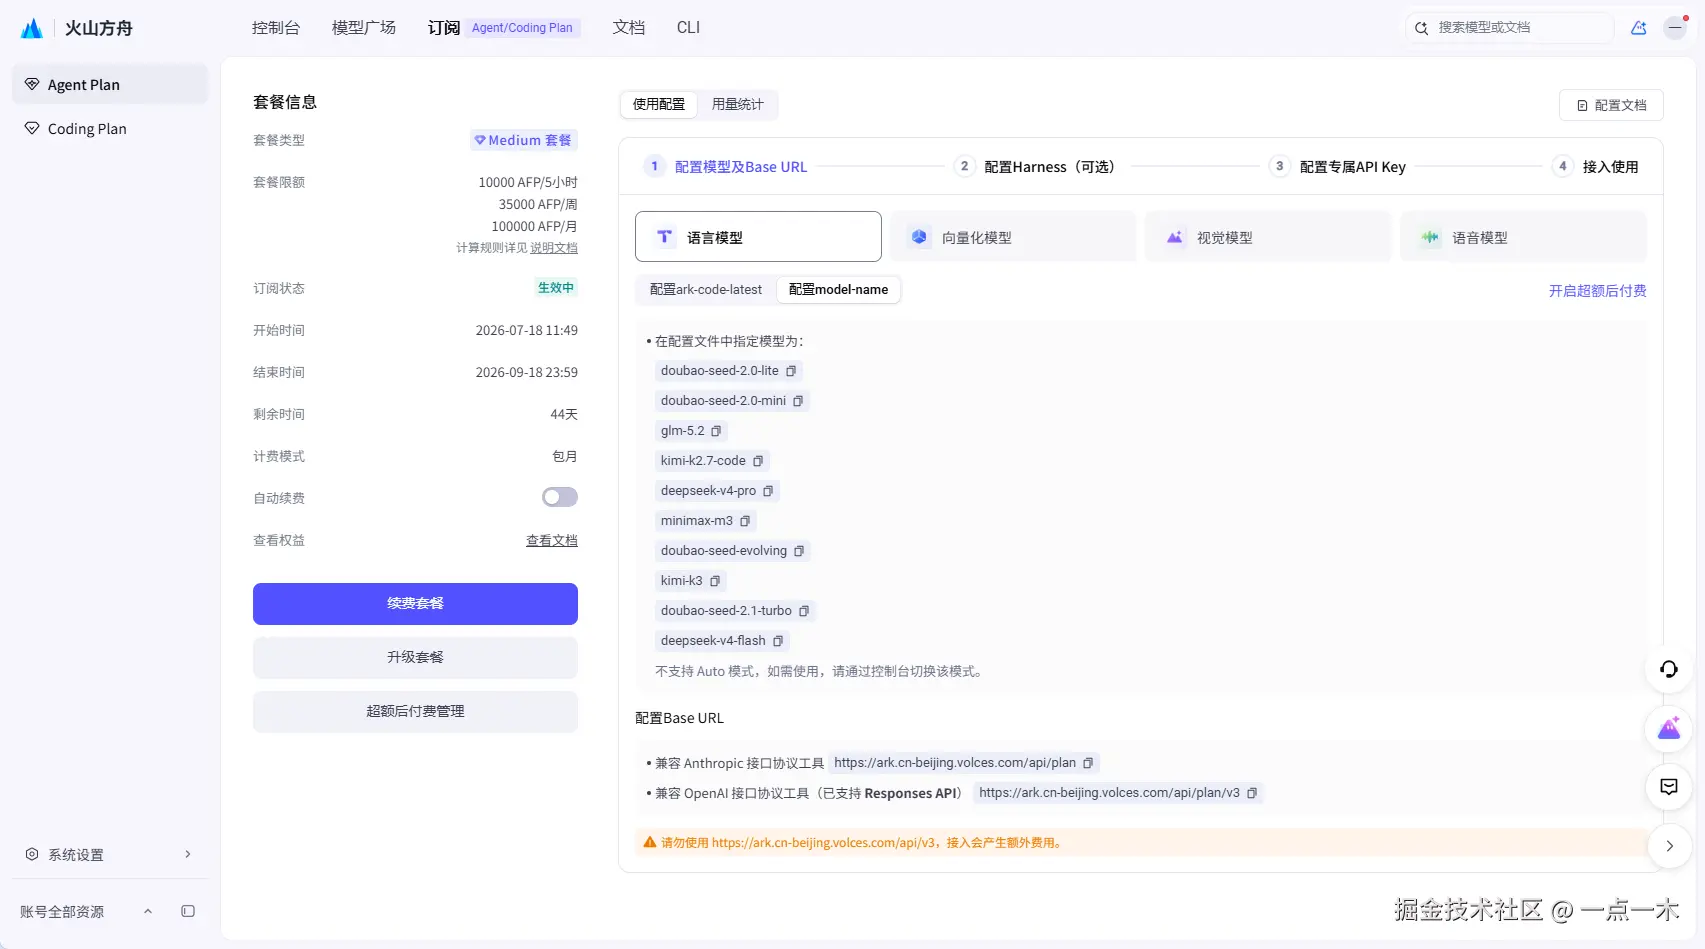This screenshot has height=949, width=1705.
Task: Click the 开启超额后付费 link
Action: (1597, 291)
